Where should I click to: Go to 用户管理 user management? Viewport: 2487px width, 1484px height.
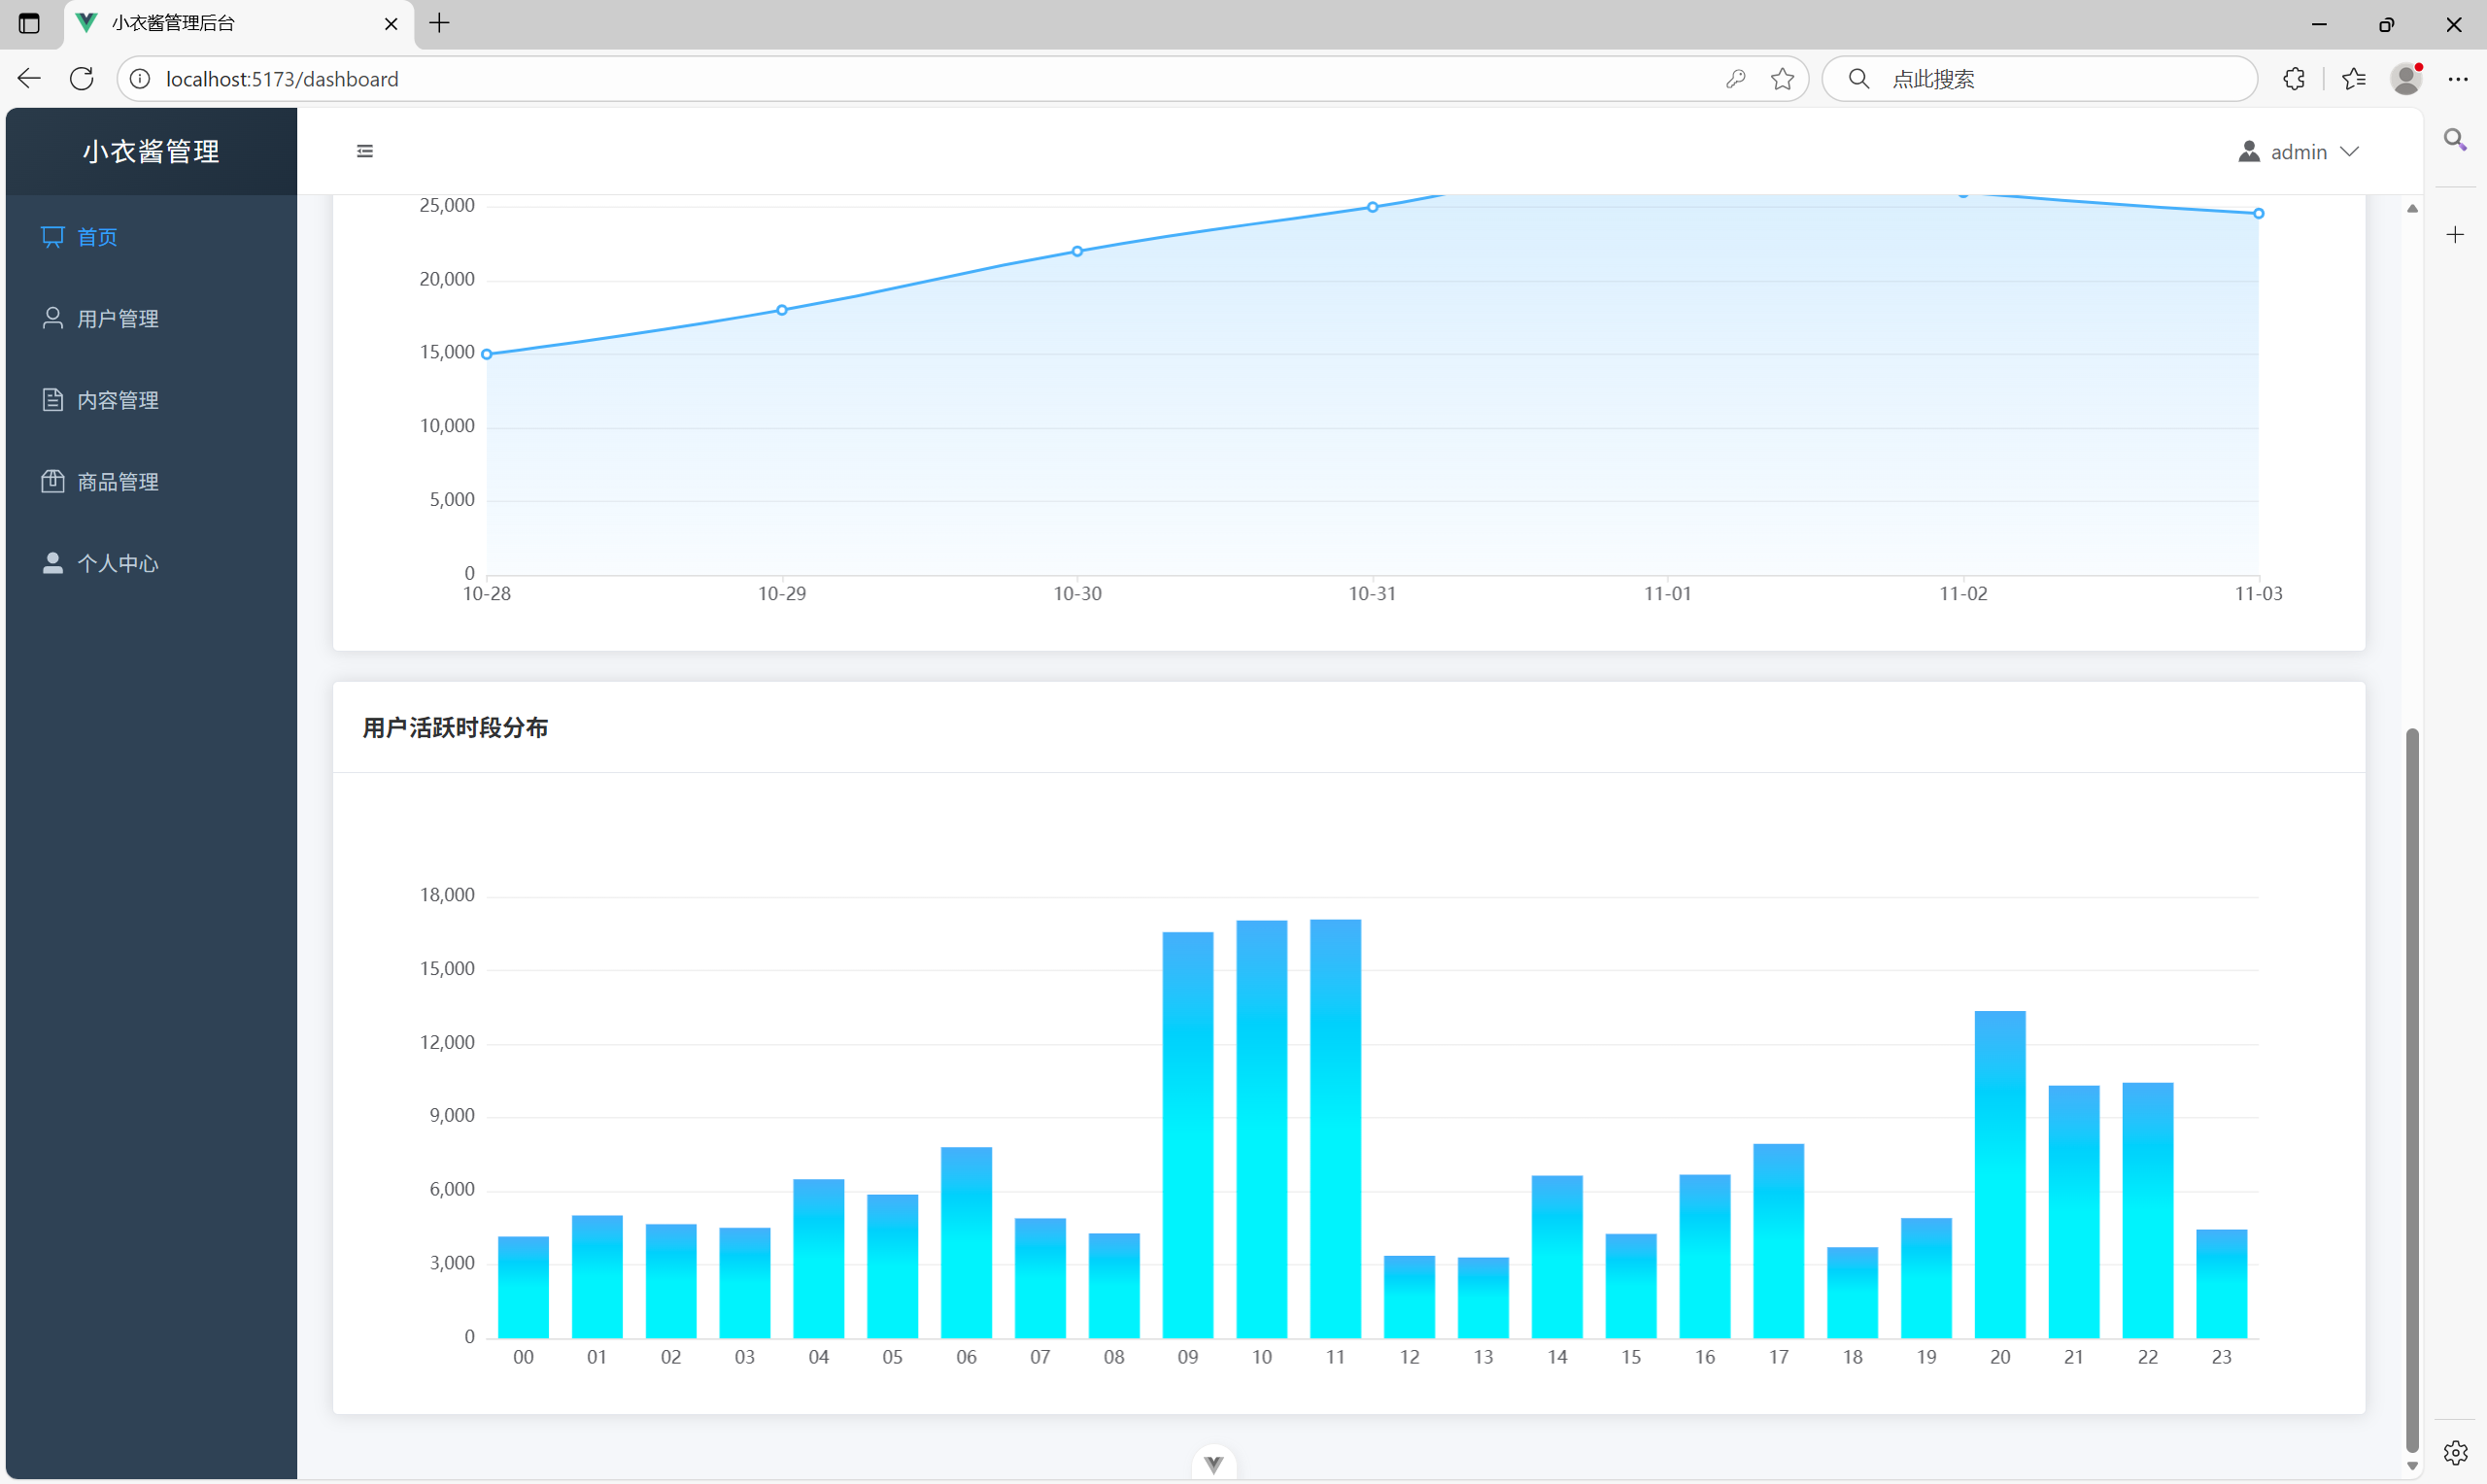click(117, 319)
